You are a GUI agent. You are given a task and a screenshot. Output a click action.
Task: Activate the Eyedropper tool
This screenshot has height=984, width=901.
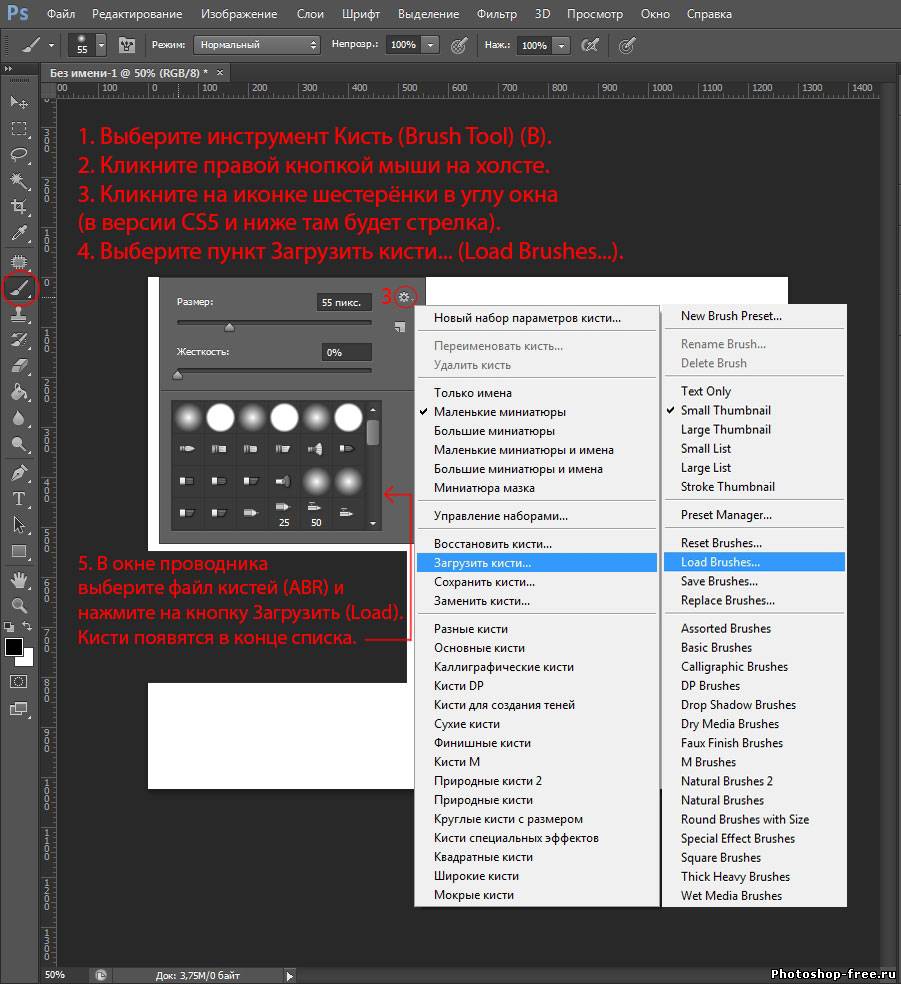(x=18, y=234)
